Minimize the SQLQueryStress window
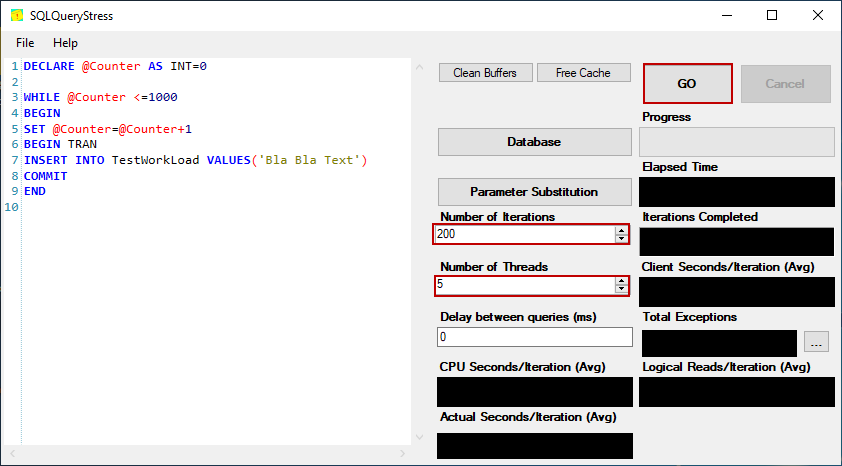The image size is (842, 466). pyautogui.click(x=726, y=16)
